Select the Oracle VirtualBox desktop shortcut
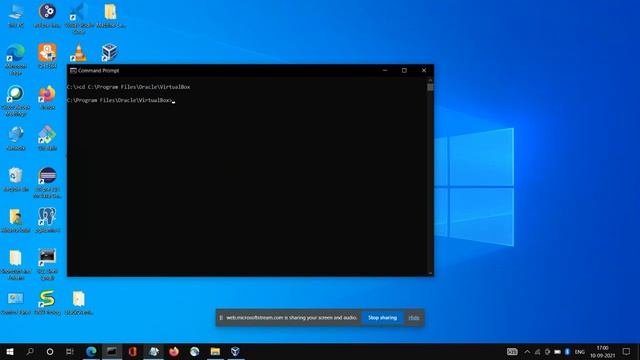Image resolution: width=640 pixels, height=360 pixels. coord(109,53)
